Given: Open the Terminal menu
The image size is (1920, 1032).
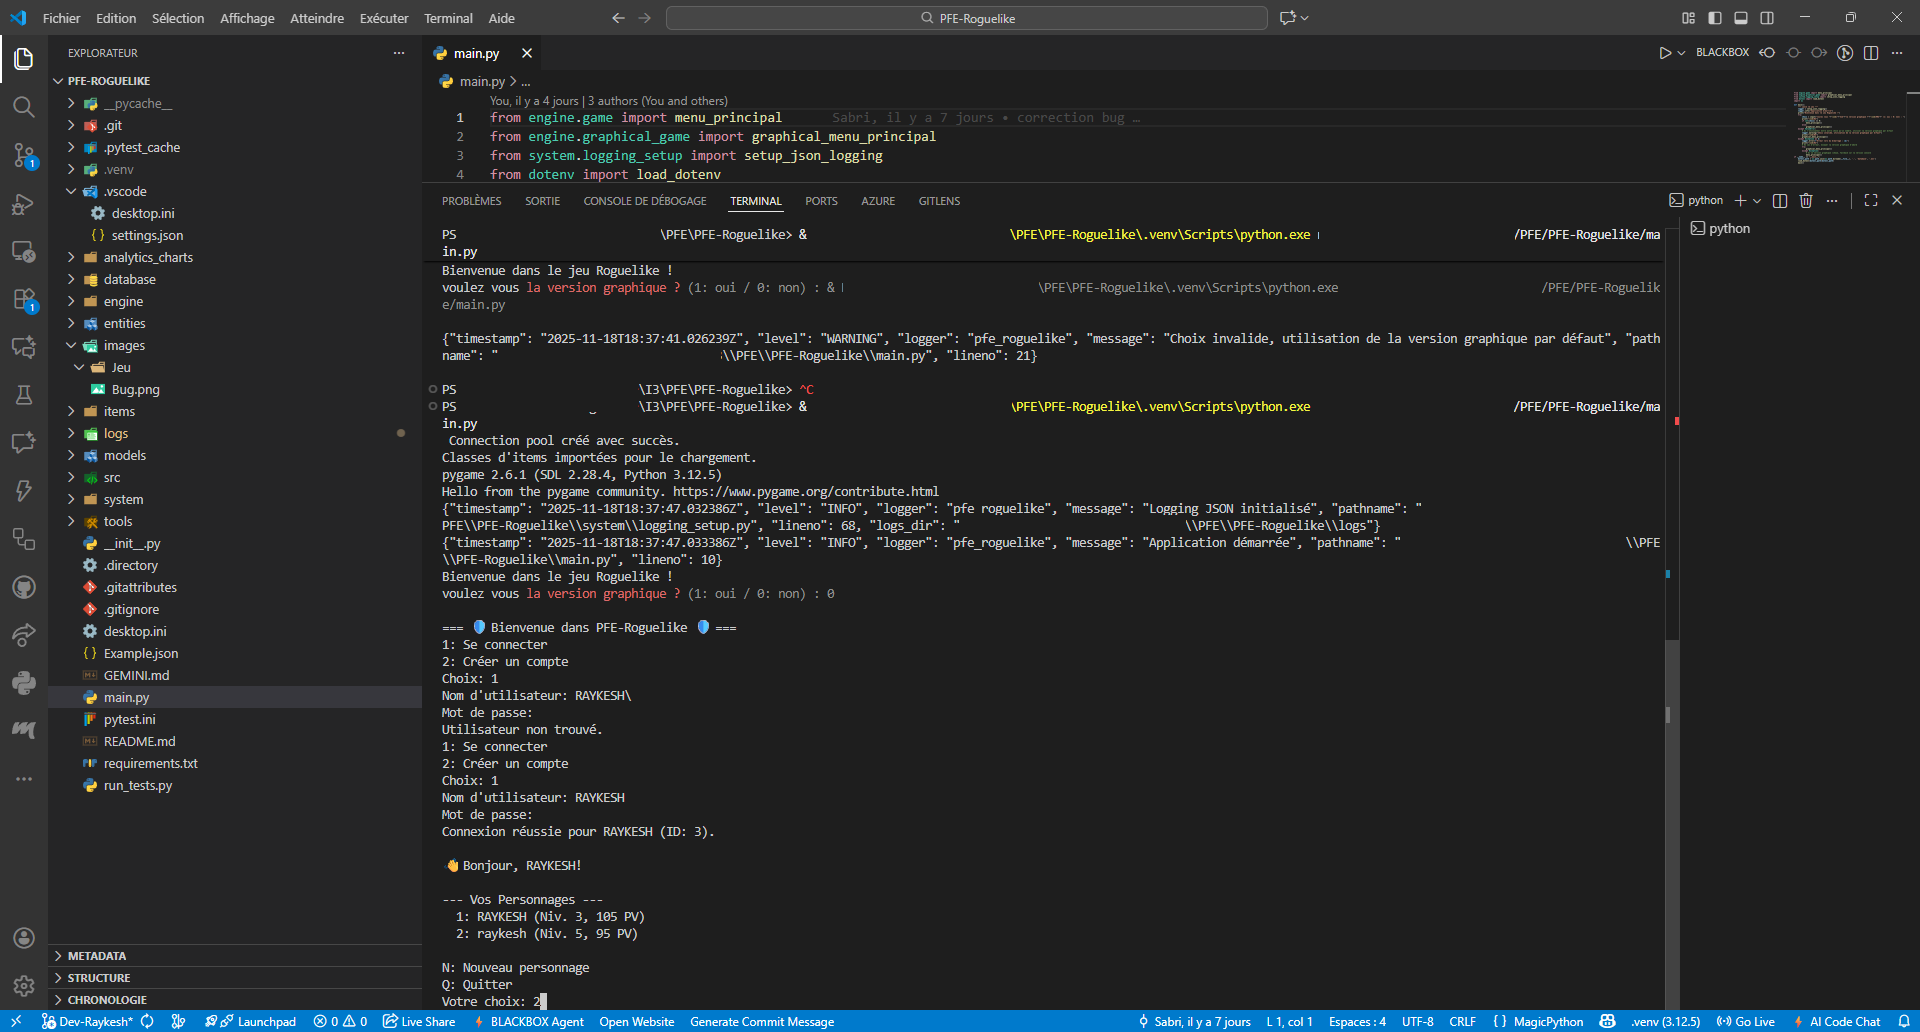Looking at the screenshot, I should 448,18.
